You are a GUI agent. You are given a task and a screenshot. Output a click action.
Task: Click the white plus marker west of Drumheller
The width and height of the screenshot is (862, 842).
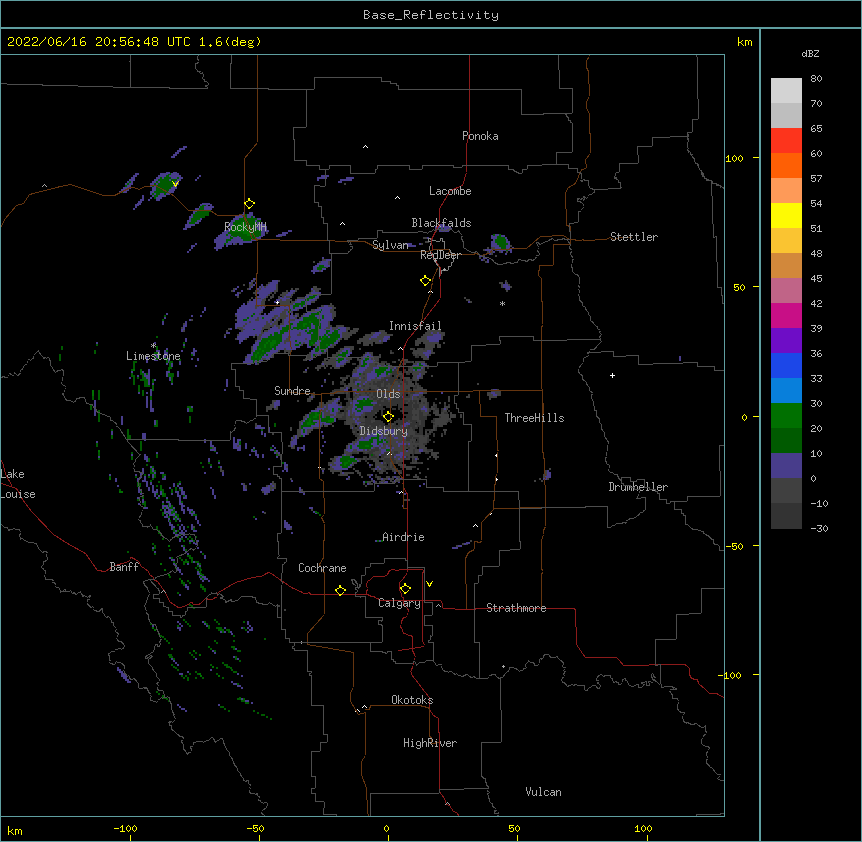pos(612,375)
